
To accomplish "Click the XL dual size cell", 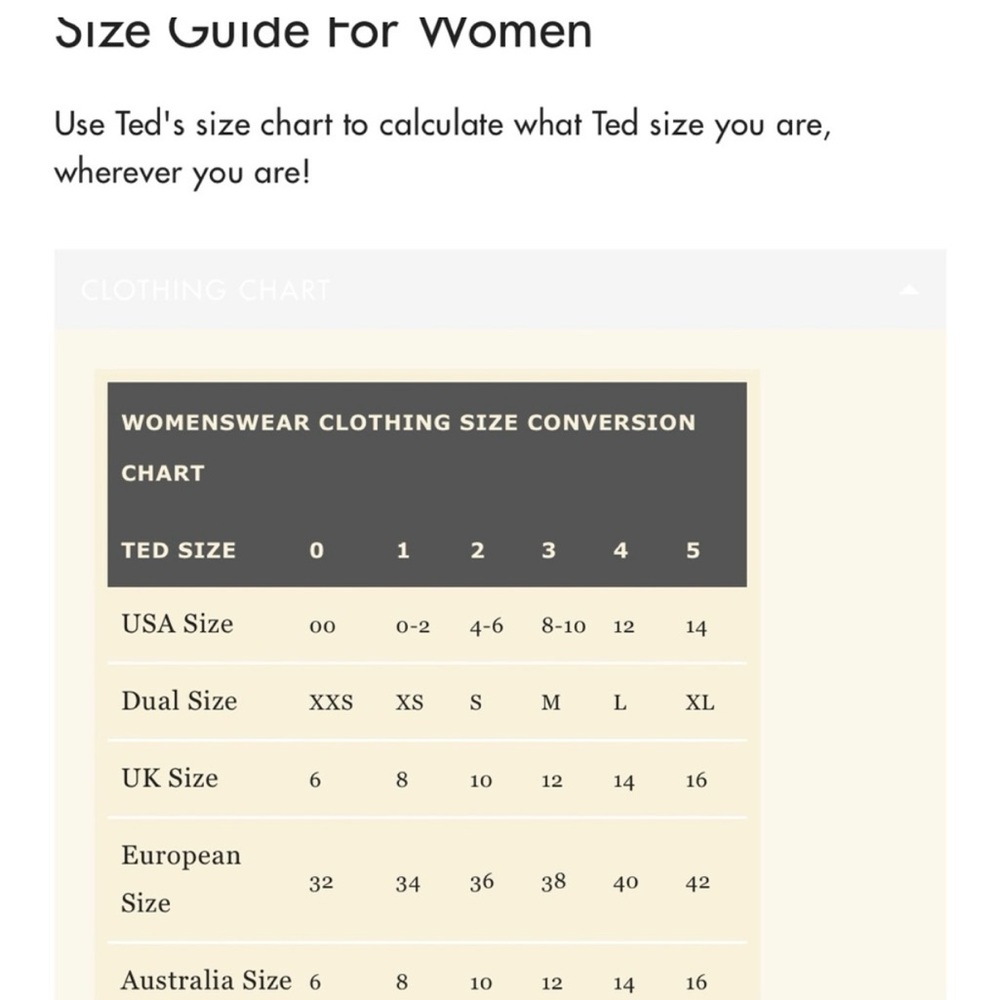I will click(700, 702).
